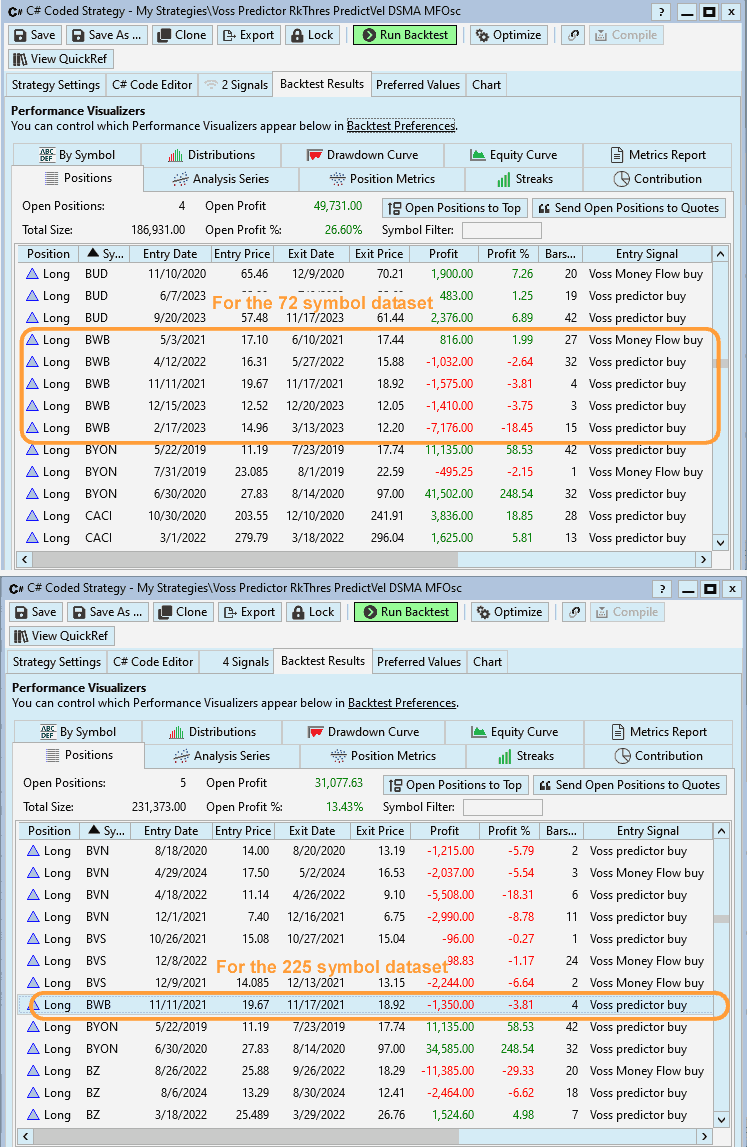Switch to Equity Curve visualizer in the upper window
The width and height of the screenshot is (747, 1147).
[513, 155]
